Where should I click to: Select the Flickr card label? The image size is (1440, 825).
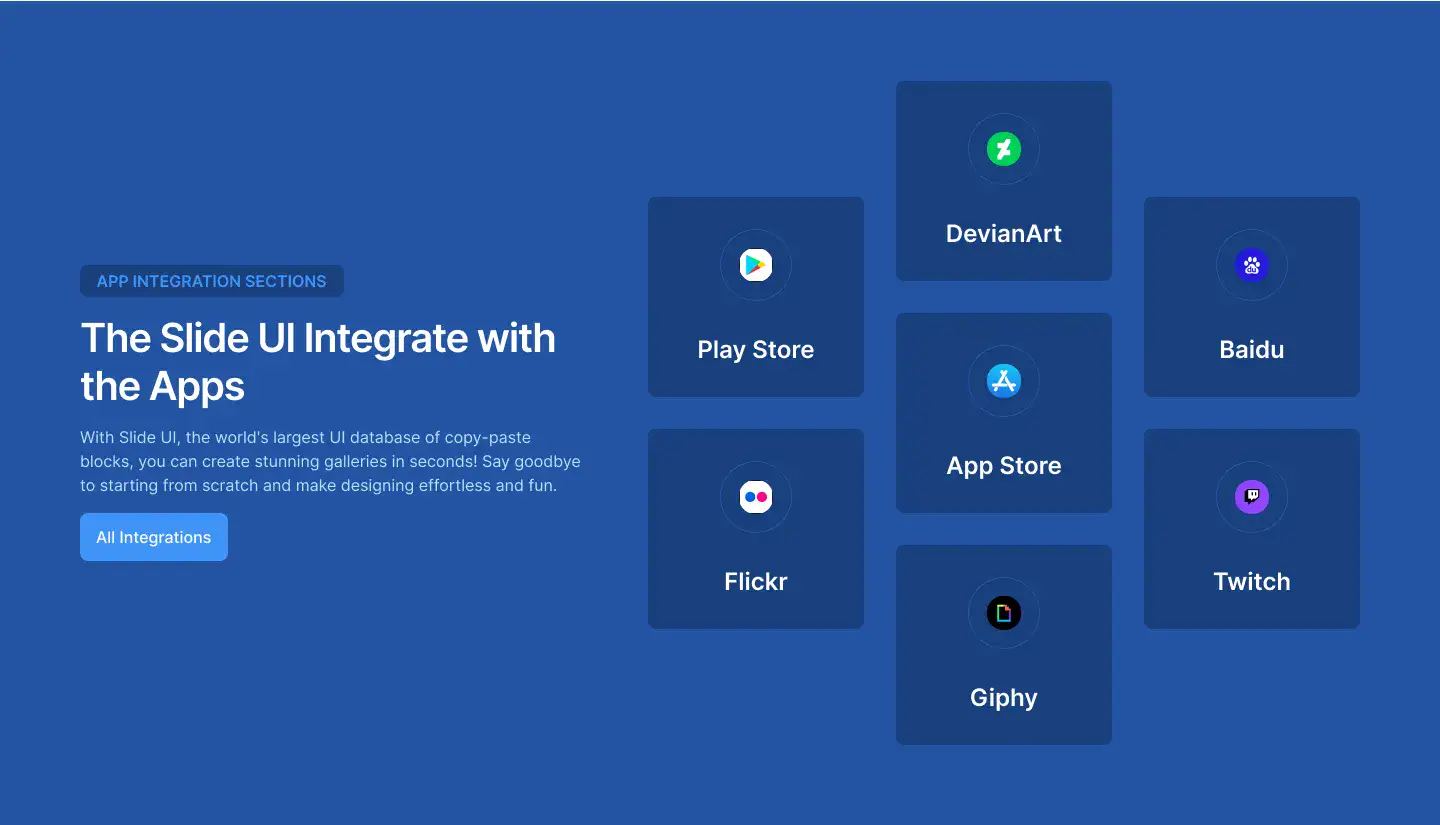click(756, 582)
